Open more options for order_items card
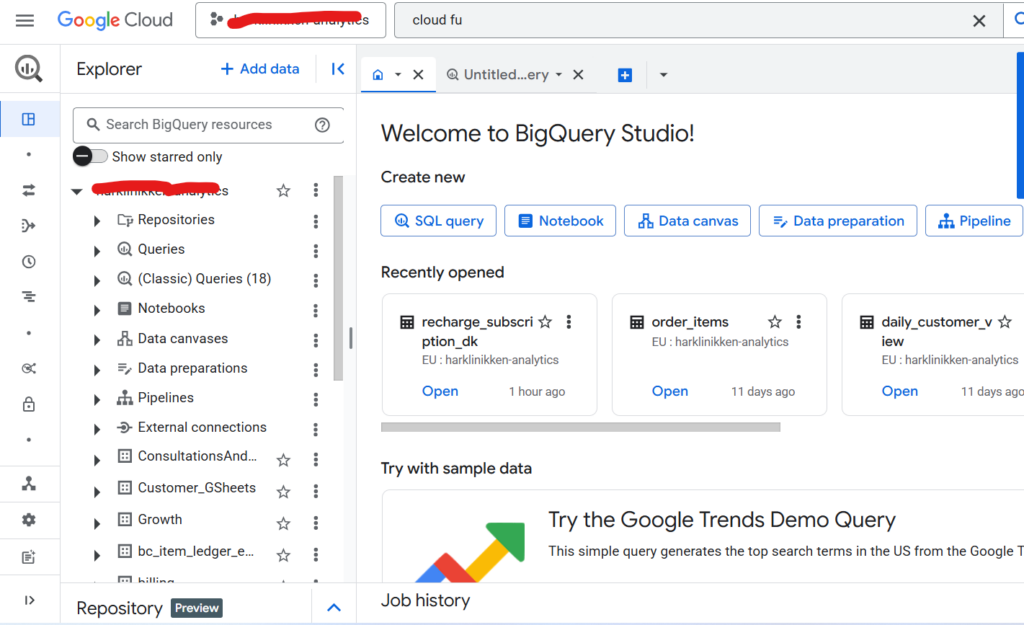 click(799, 322)
